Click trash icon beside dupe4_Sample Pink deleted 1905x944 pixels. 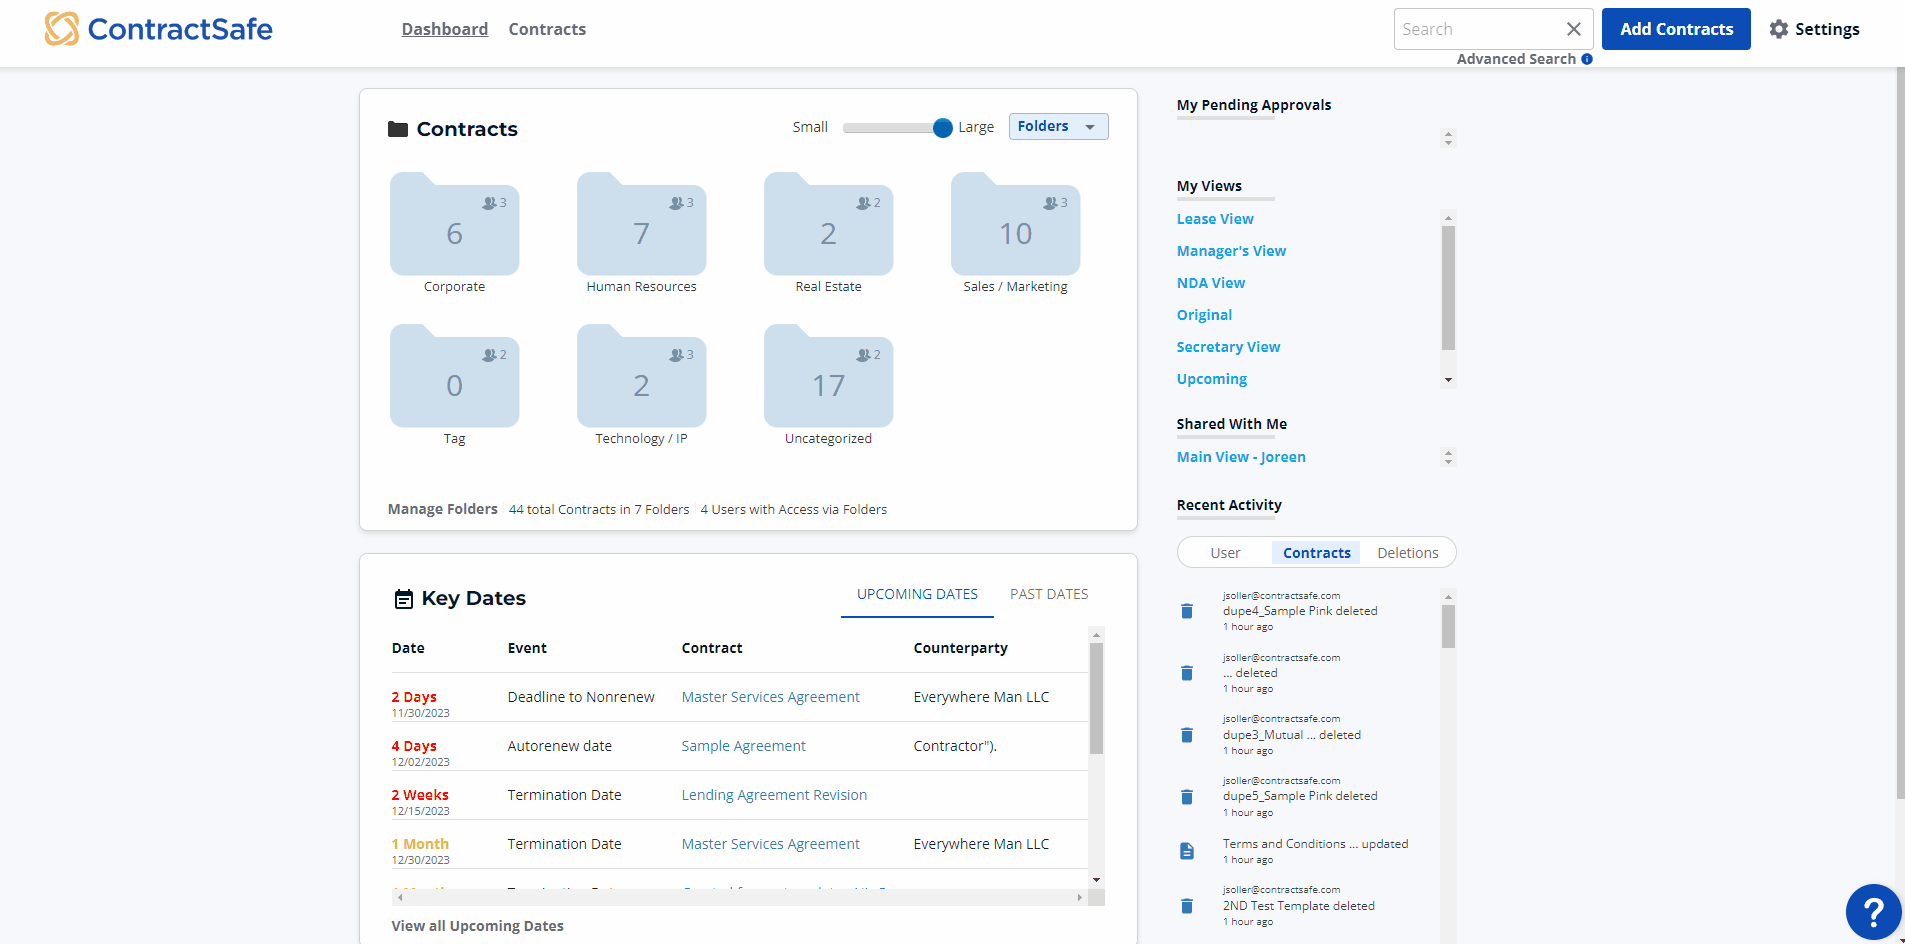coord(1187,611)
